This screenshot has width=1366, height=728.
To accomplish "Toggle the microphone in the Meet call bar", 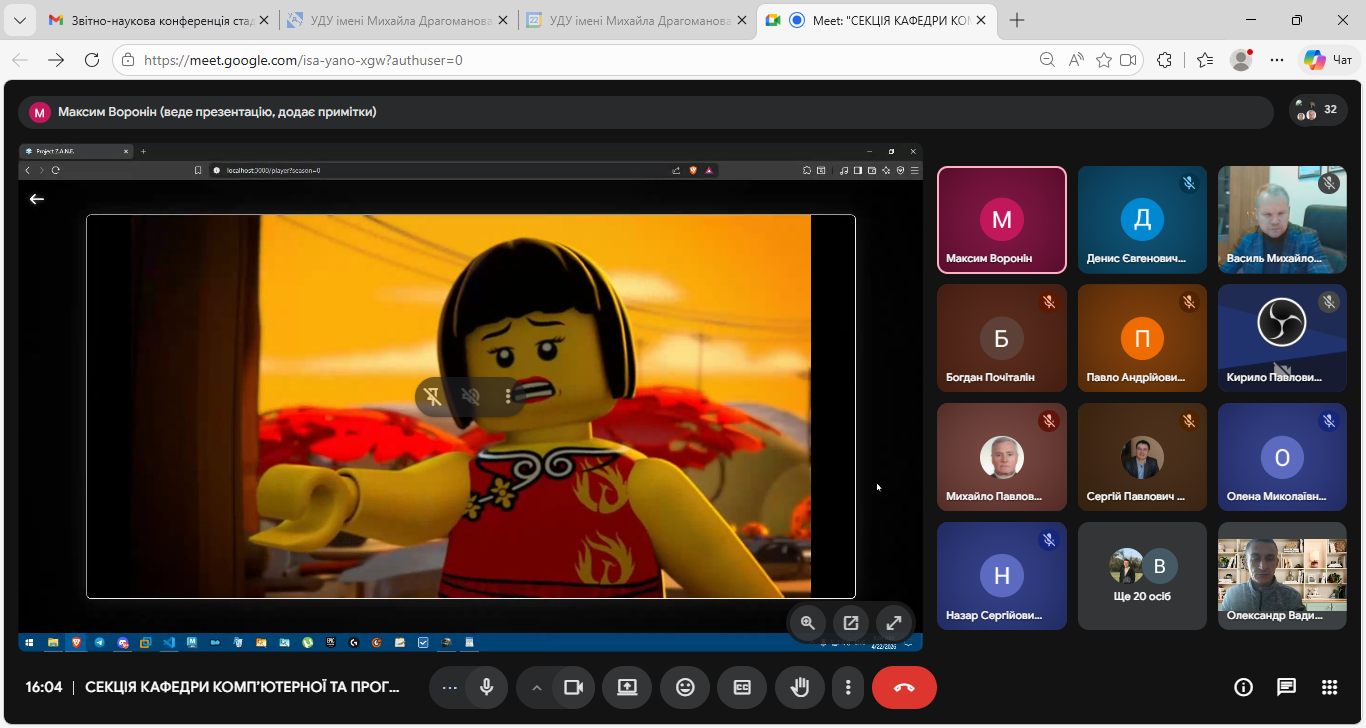I will pos(487,687).
